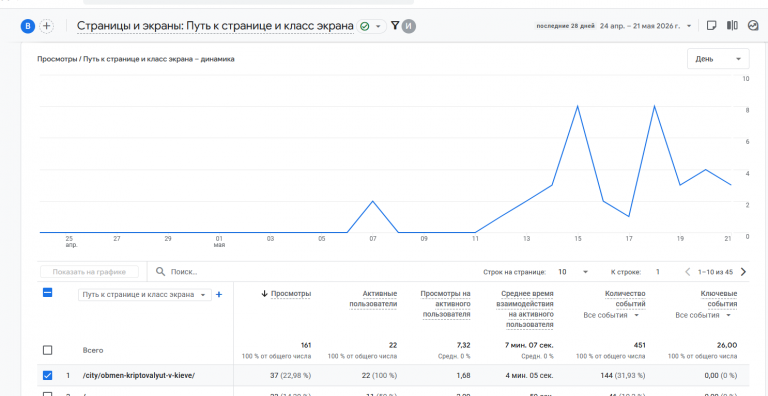Sort by Ключевые события column header

point(718,298)
